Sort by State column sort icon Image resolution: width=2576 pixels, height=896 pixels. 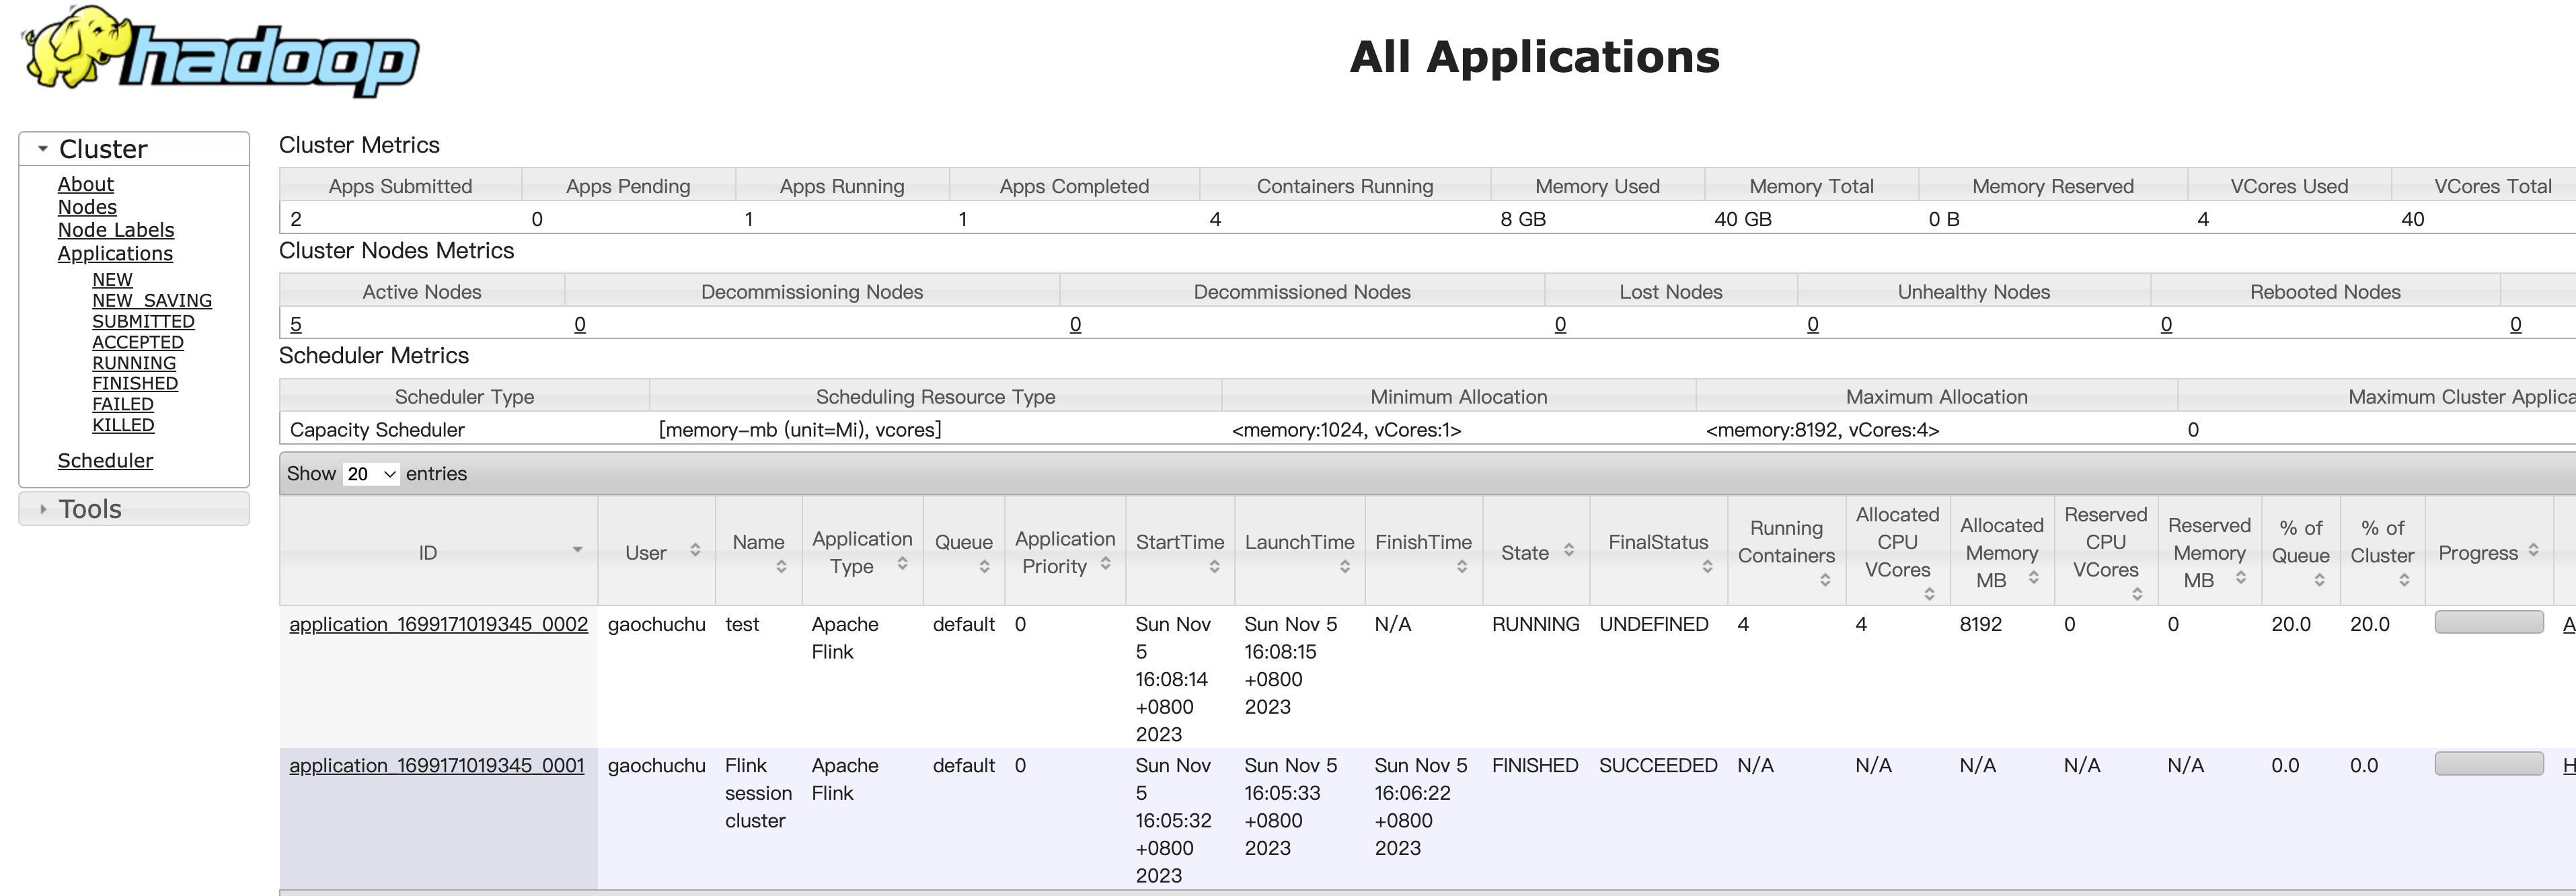(x=1569, y=550)
